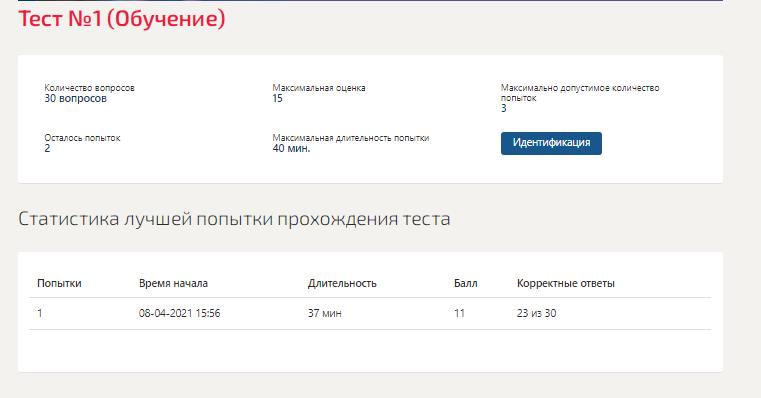
Task: Click the Статистика лучшей попытки heading
Action: click(234, 219)
